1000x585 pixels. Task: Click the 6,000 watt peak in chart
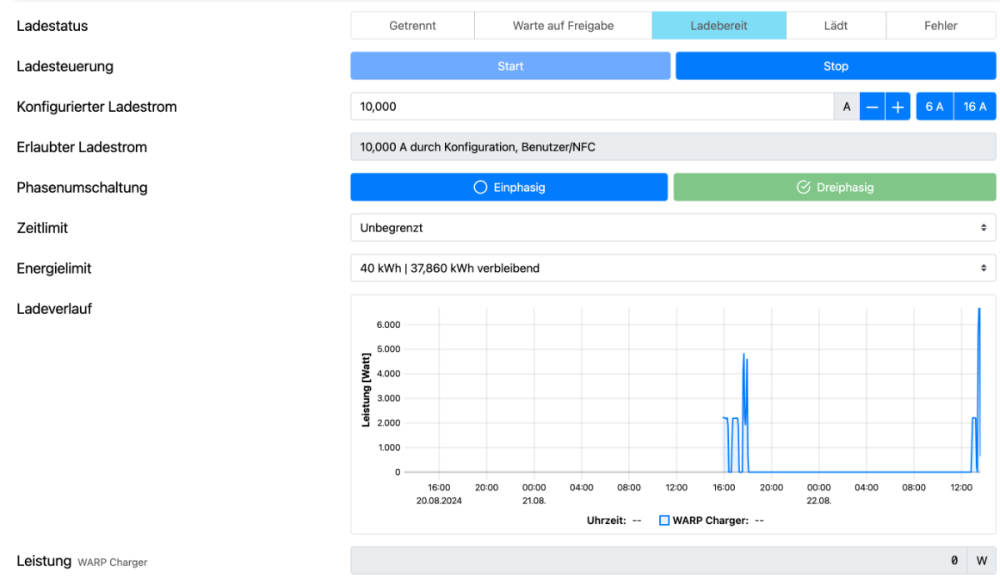979,311
